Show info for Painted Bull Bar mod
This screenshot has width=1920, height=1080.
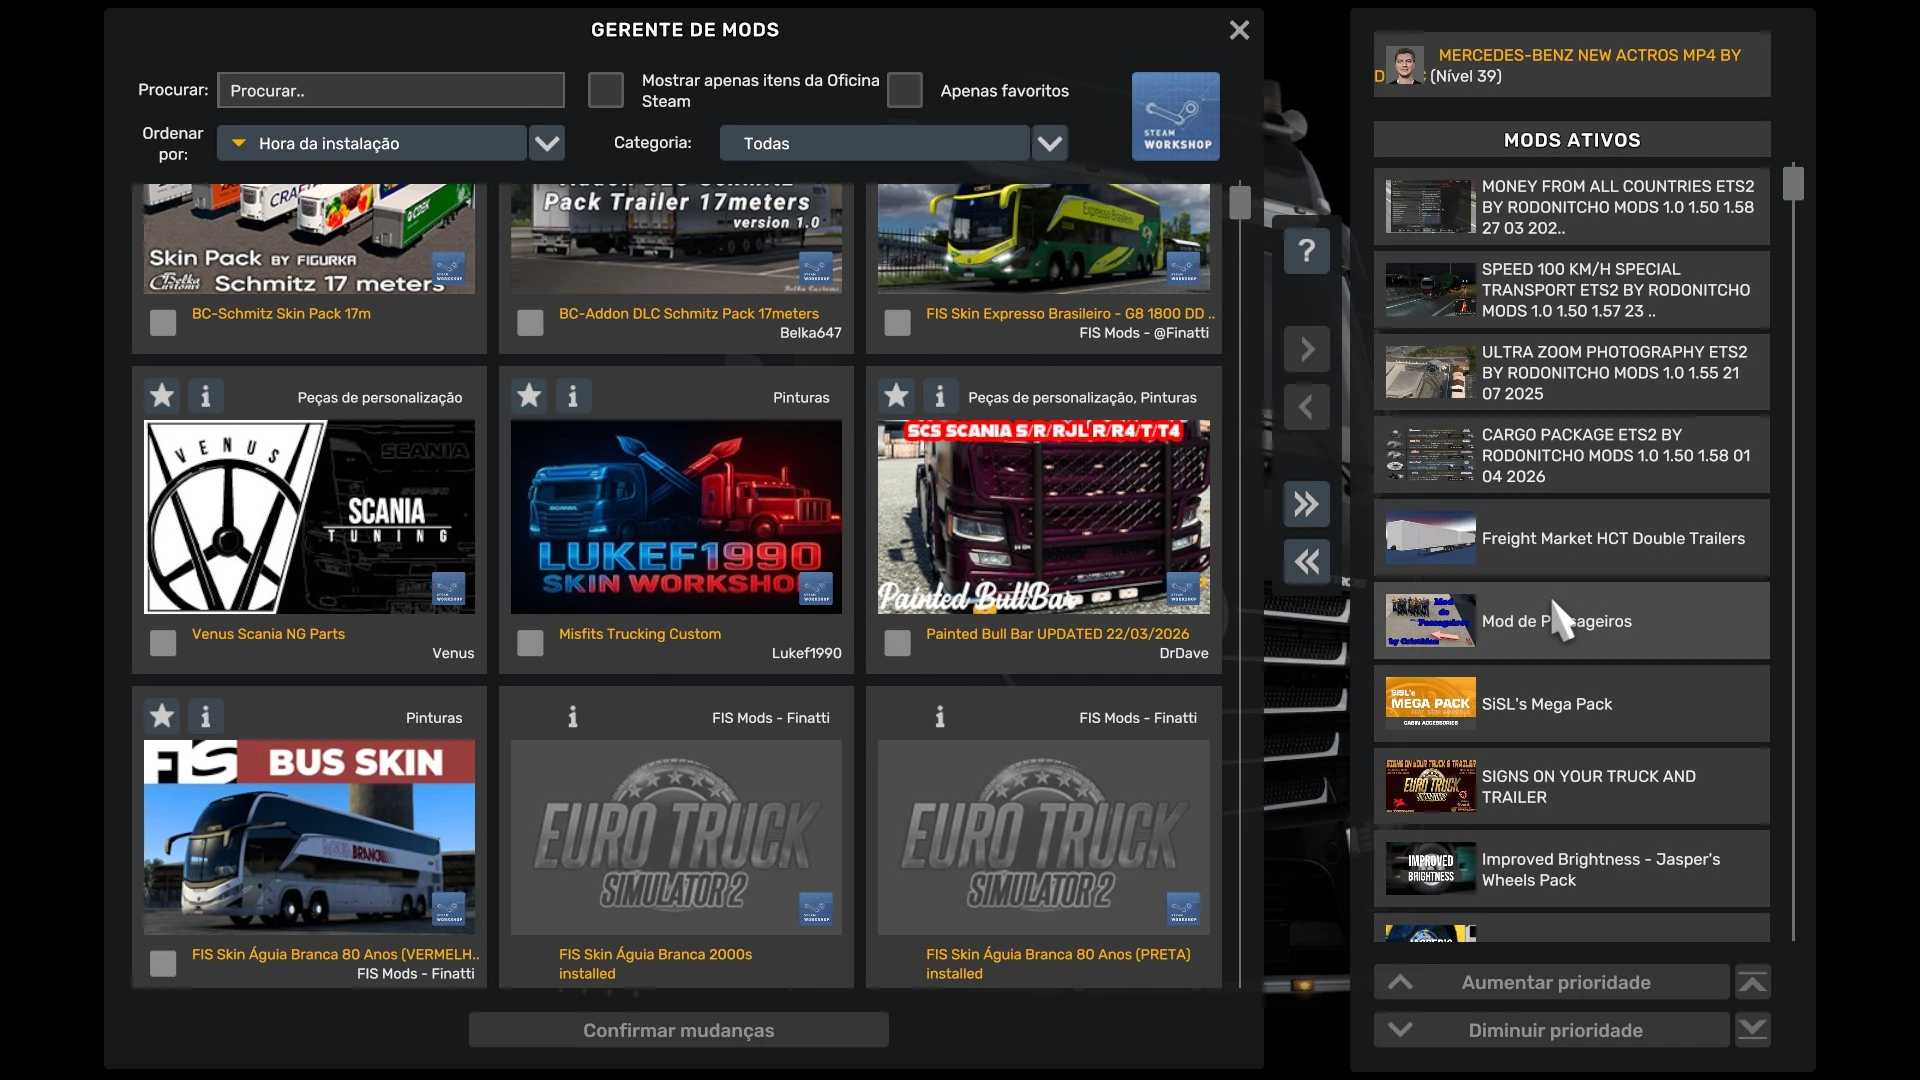click(x=939, y=396)
